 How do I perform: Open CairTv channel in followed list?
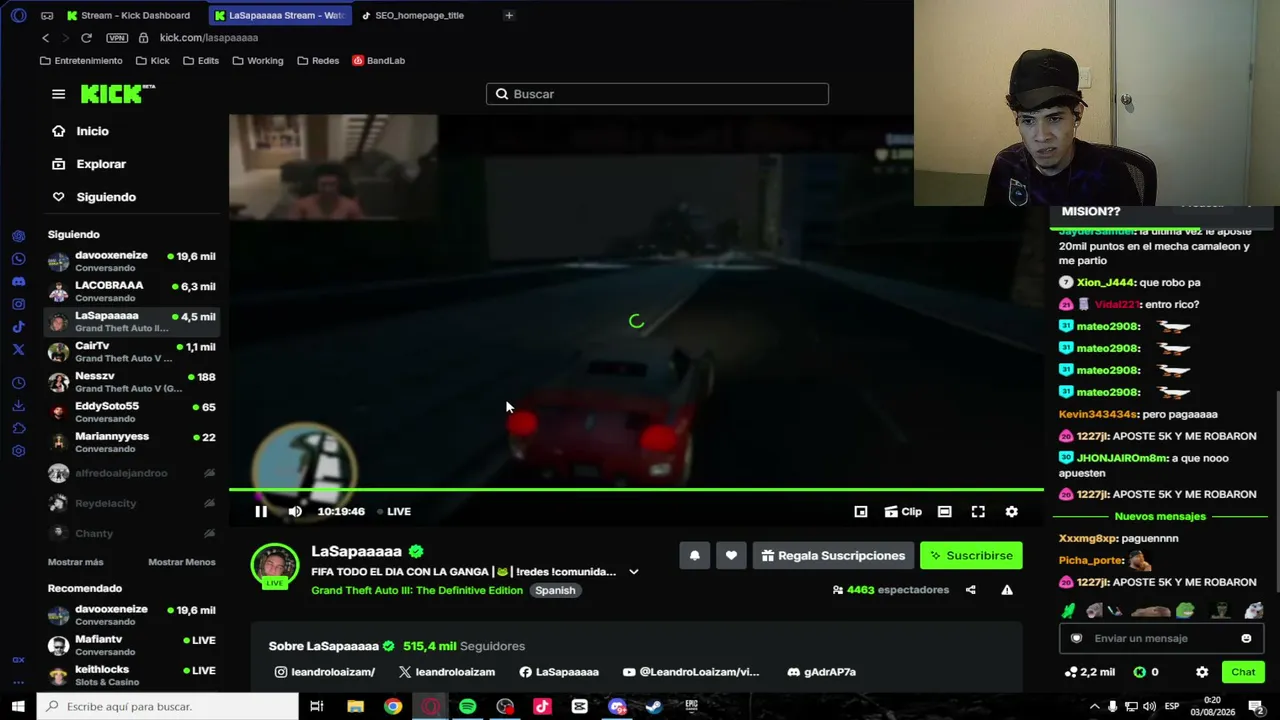point(132,351)
